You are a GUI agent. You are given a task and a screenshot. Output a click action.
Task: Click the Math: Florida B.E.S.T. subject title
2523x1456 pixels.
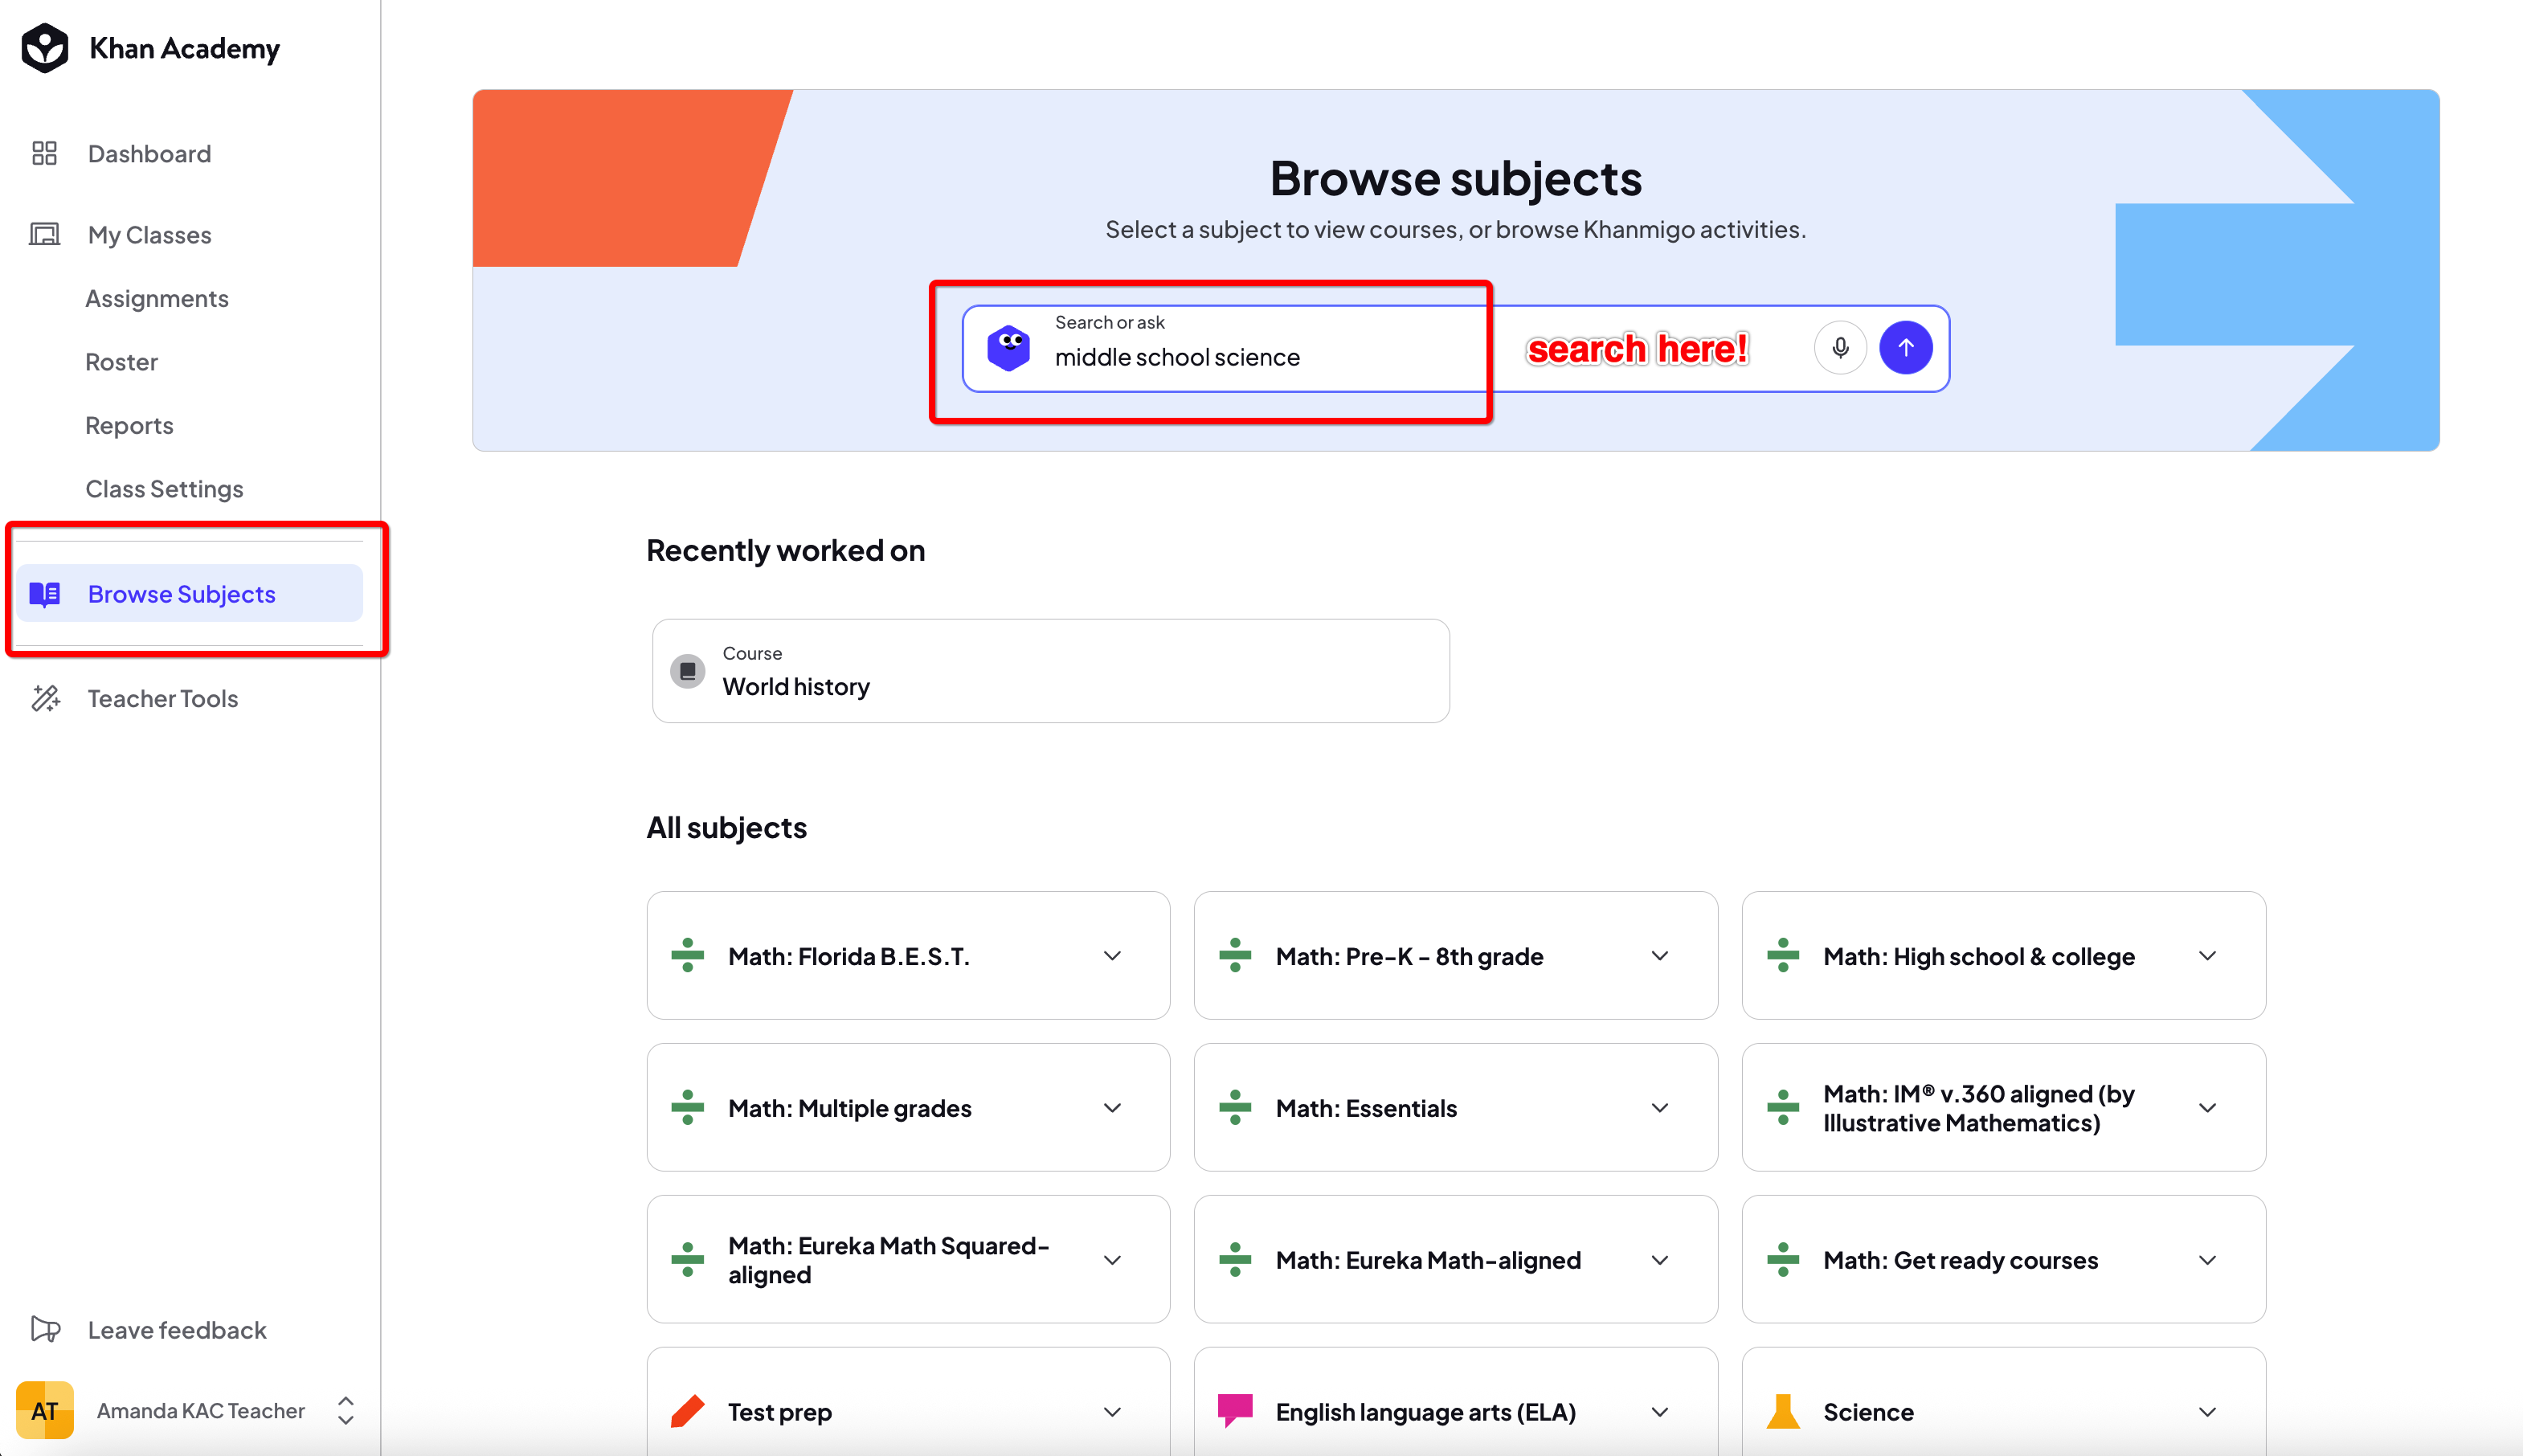tap(849, 956)
